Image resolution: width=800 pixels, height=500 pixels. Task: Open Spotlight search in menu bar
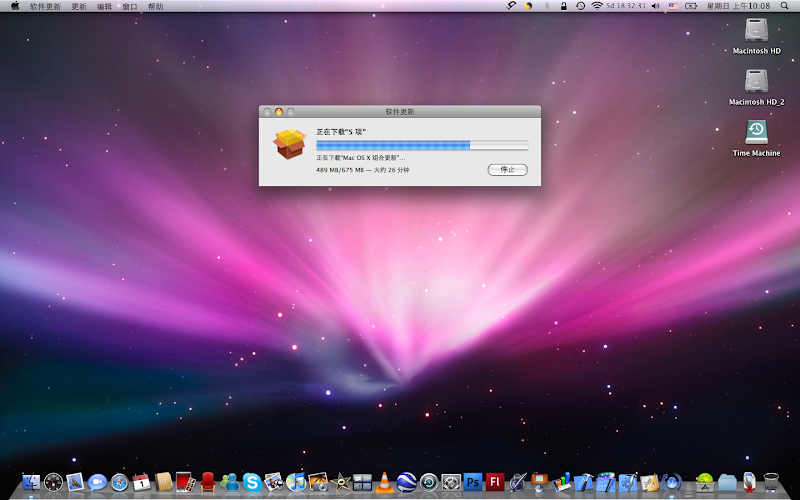click(x=784, y=6)
